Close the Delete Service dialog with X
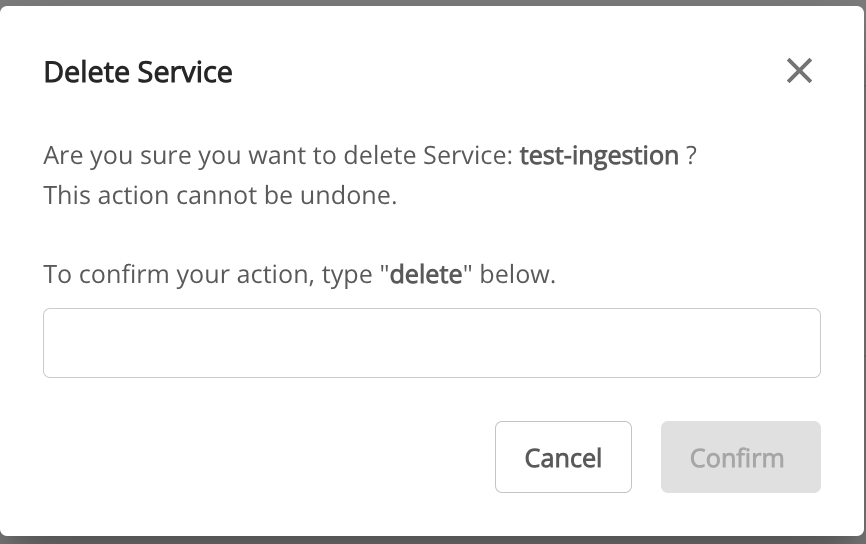Image resolution: width=866 pixels, height=544 pixels. pos(799,71)
